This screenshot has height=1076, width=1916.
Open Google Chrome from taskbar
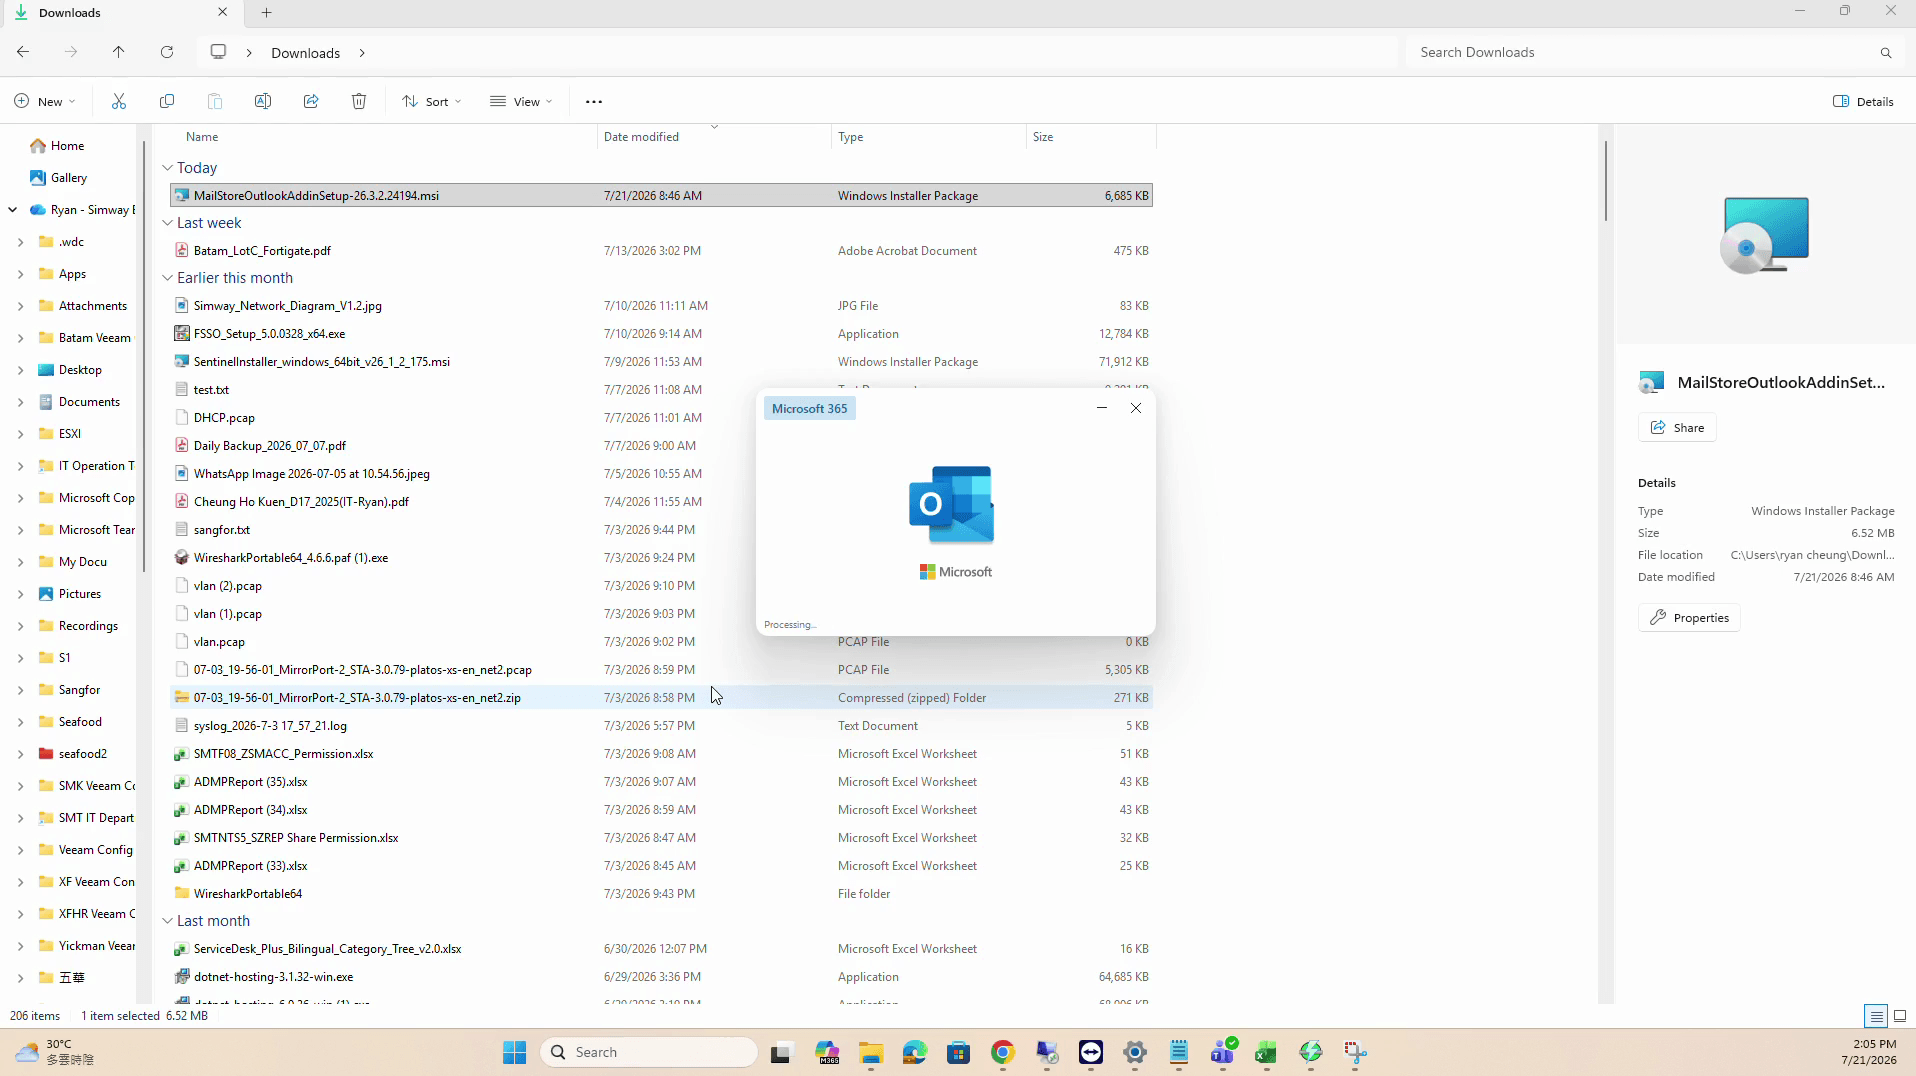(x=1003, y=1052)
